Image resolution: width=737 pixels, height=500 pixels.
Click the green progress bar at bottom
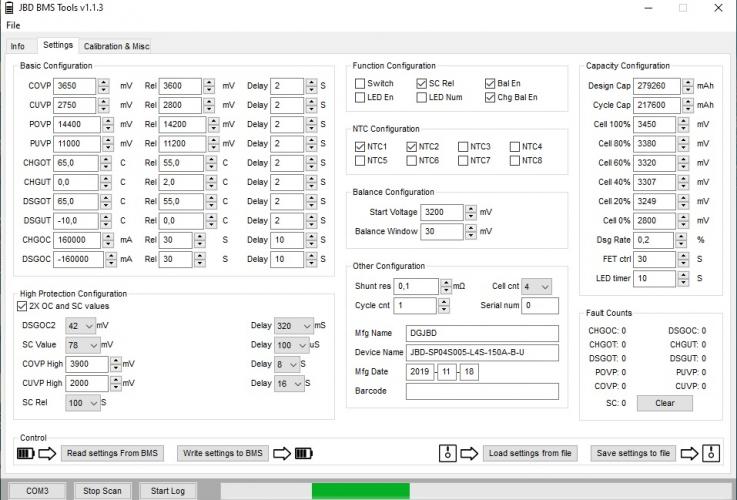pos(360,491)
